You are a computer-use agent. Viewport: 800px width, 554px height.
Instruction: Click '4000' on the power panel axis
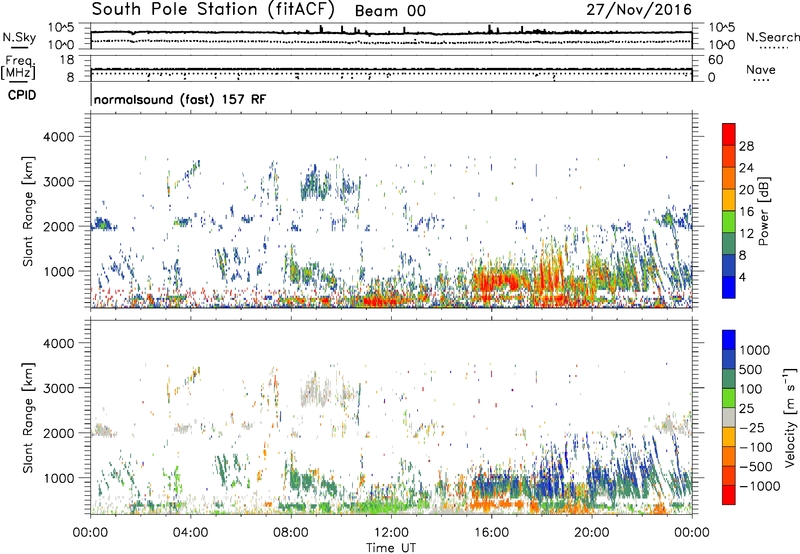click(x=58, y=137)
